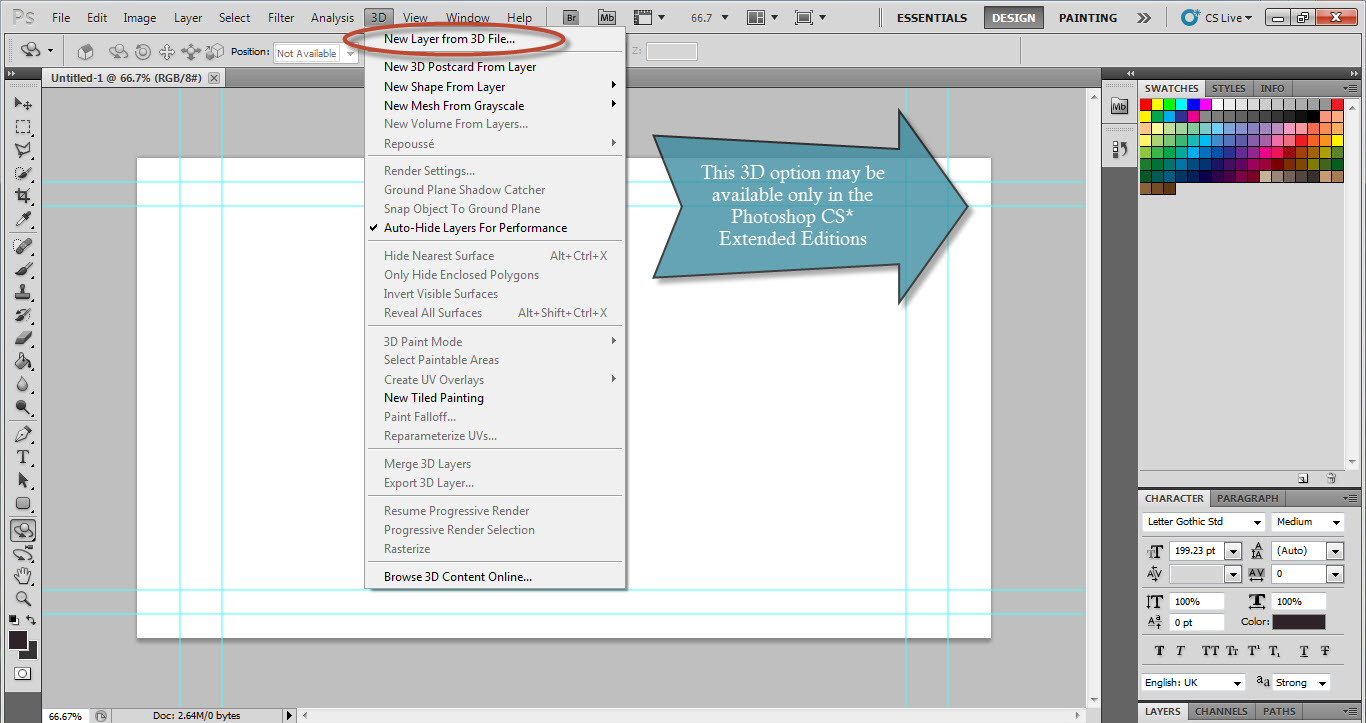Open the tracking value dropdown arrow

[x=1335, y=574]
